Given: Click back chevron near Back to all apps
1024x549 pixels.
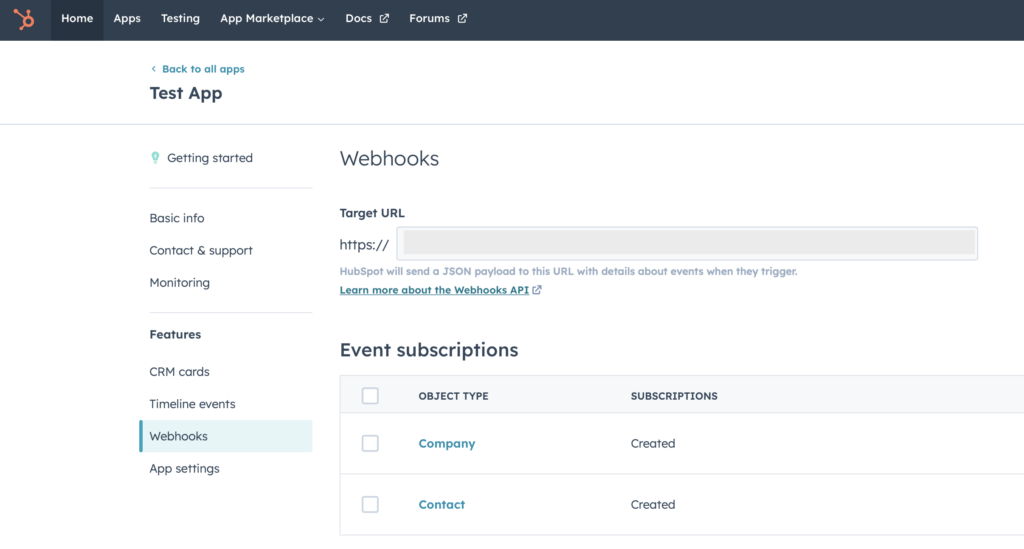Looking at the screenshot, I should 154,69.
